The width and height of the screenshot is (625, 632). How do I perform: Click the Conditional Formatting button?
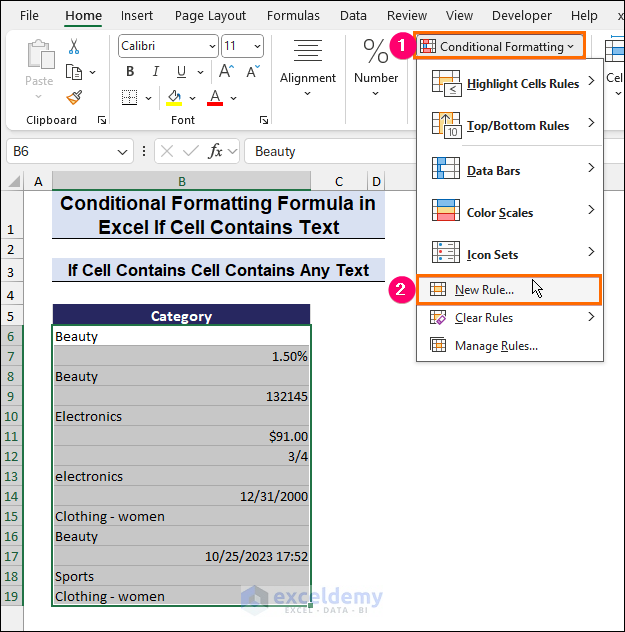click(499, 46)
